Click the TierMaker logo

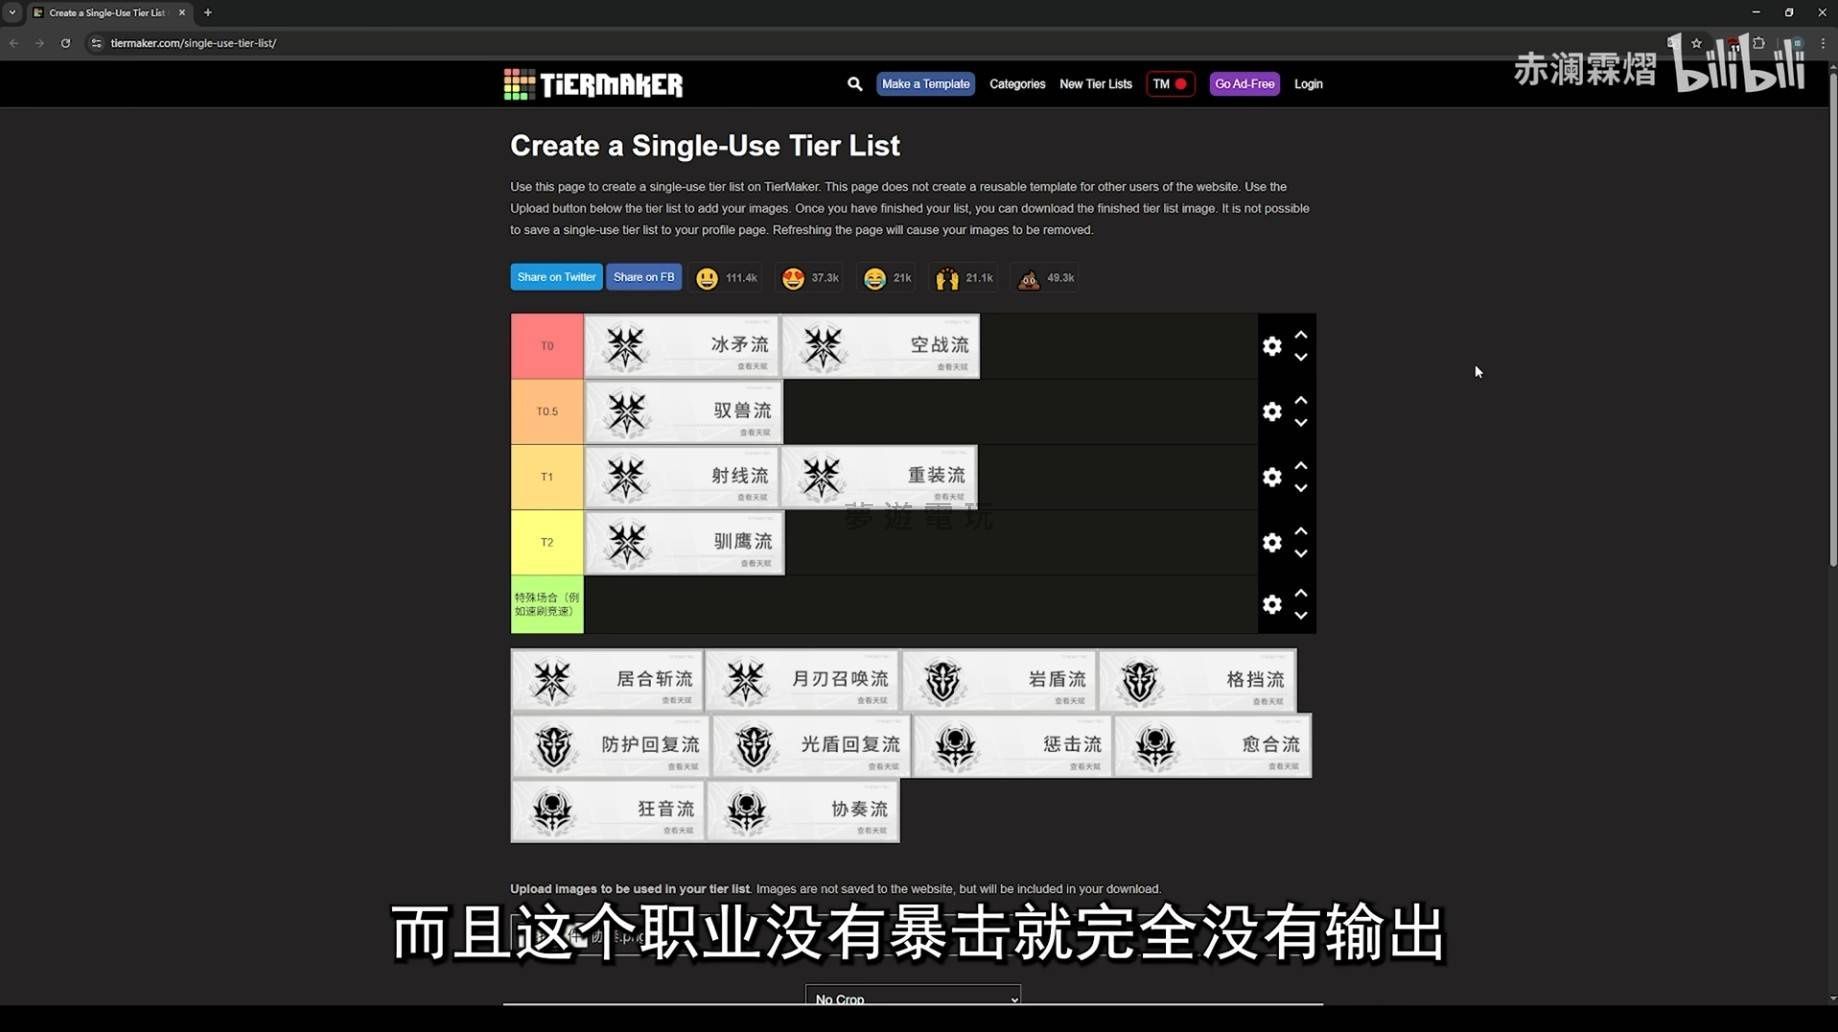[x=593, y=84]
